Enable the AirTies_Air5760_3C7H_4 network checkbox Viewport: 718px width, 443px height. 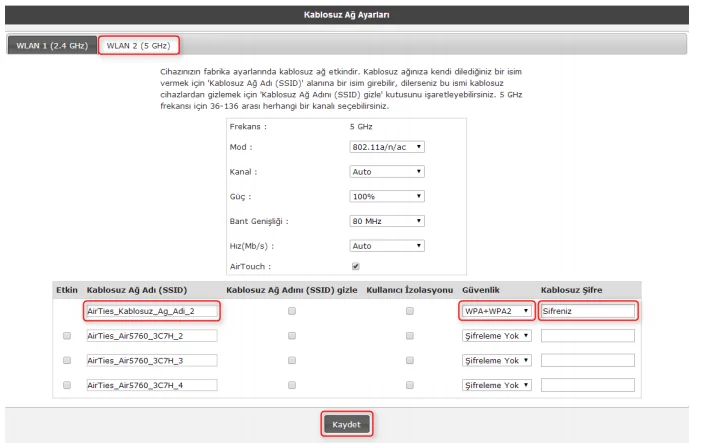pos(68,385)
